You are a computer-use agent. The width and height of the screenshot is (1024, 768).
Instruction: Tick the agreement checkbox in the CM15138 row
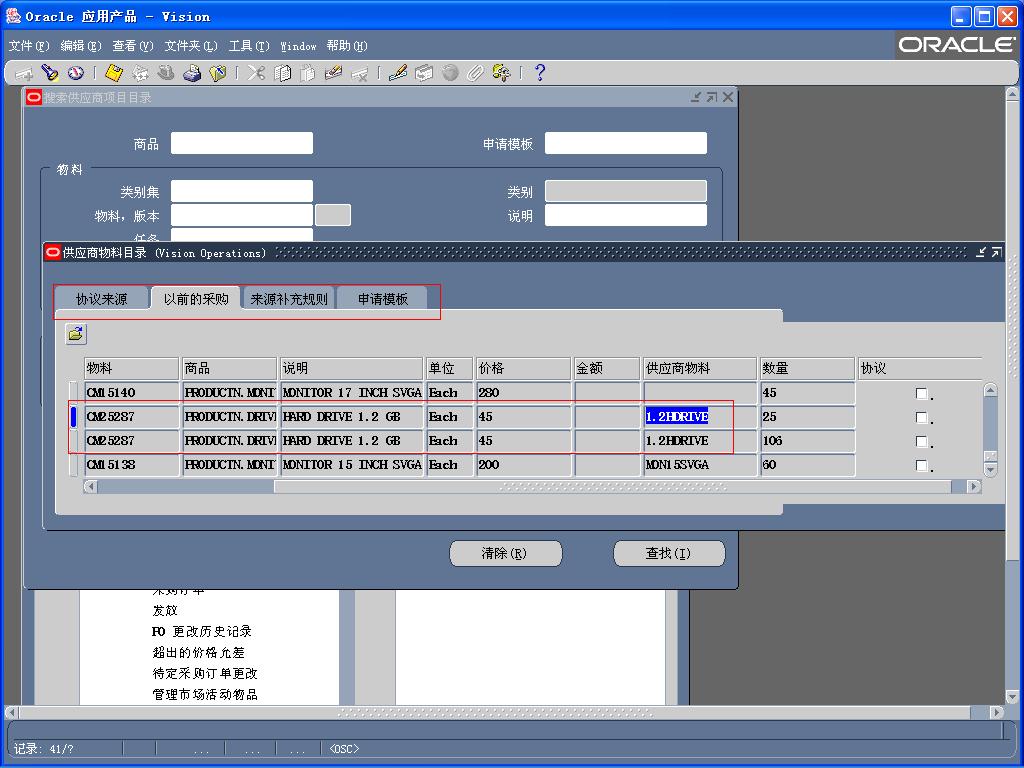coord(921,466)
